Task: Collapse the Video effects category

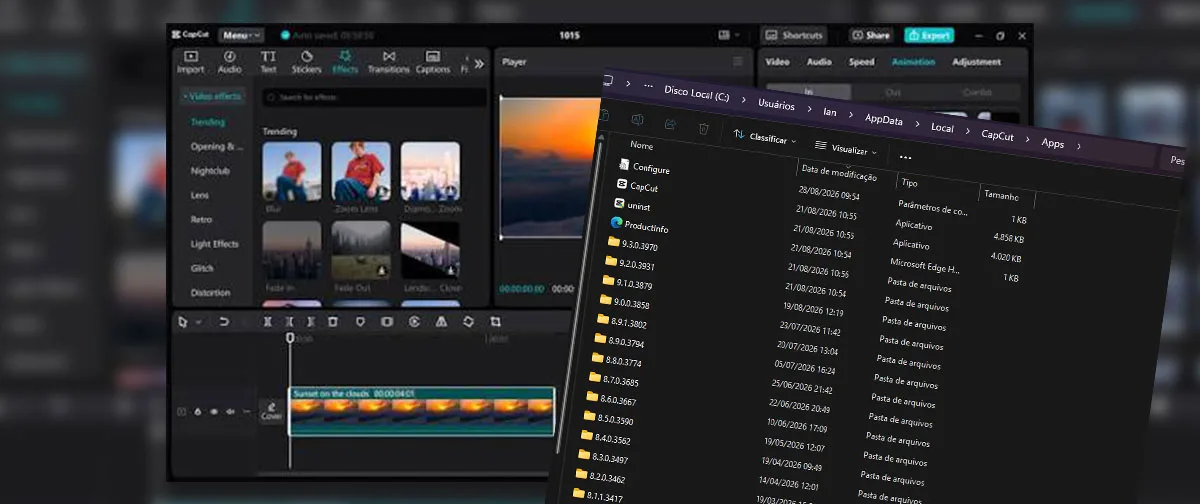Action: coord(212,96)
